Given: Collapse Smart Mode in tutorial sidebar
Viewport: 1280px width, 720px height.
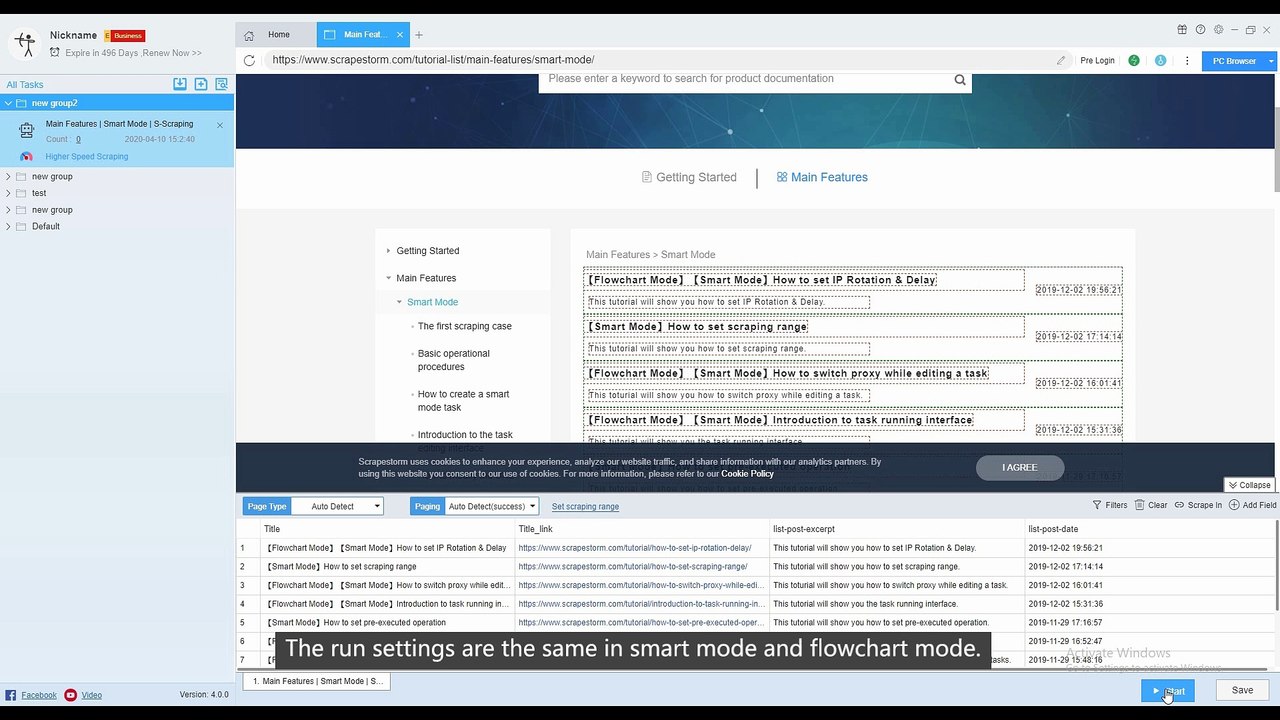Looking at the screenshot, I should pyautogui.click(x=400, y=302).
